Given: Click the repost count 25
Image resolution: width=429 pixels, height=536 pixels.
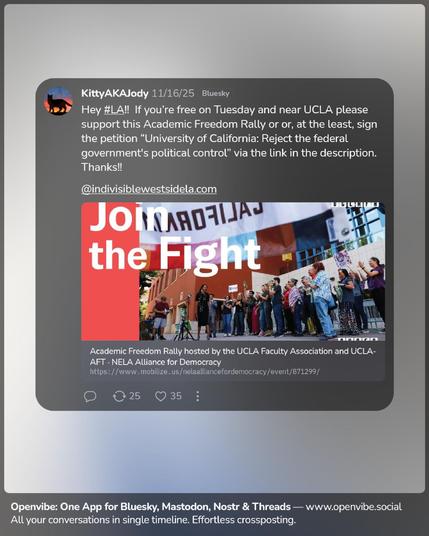Looking at the screenshot, I should pyautogui.click(x=134, y=396).
